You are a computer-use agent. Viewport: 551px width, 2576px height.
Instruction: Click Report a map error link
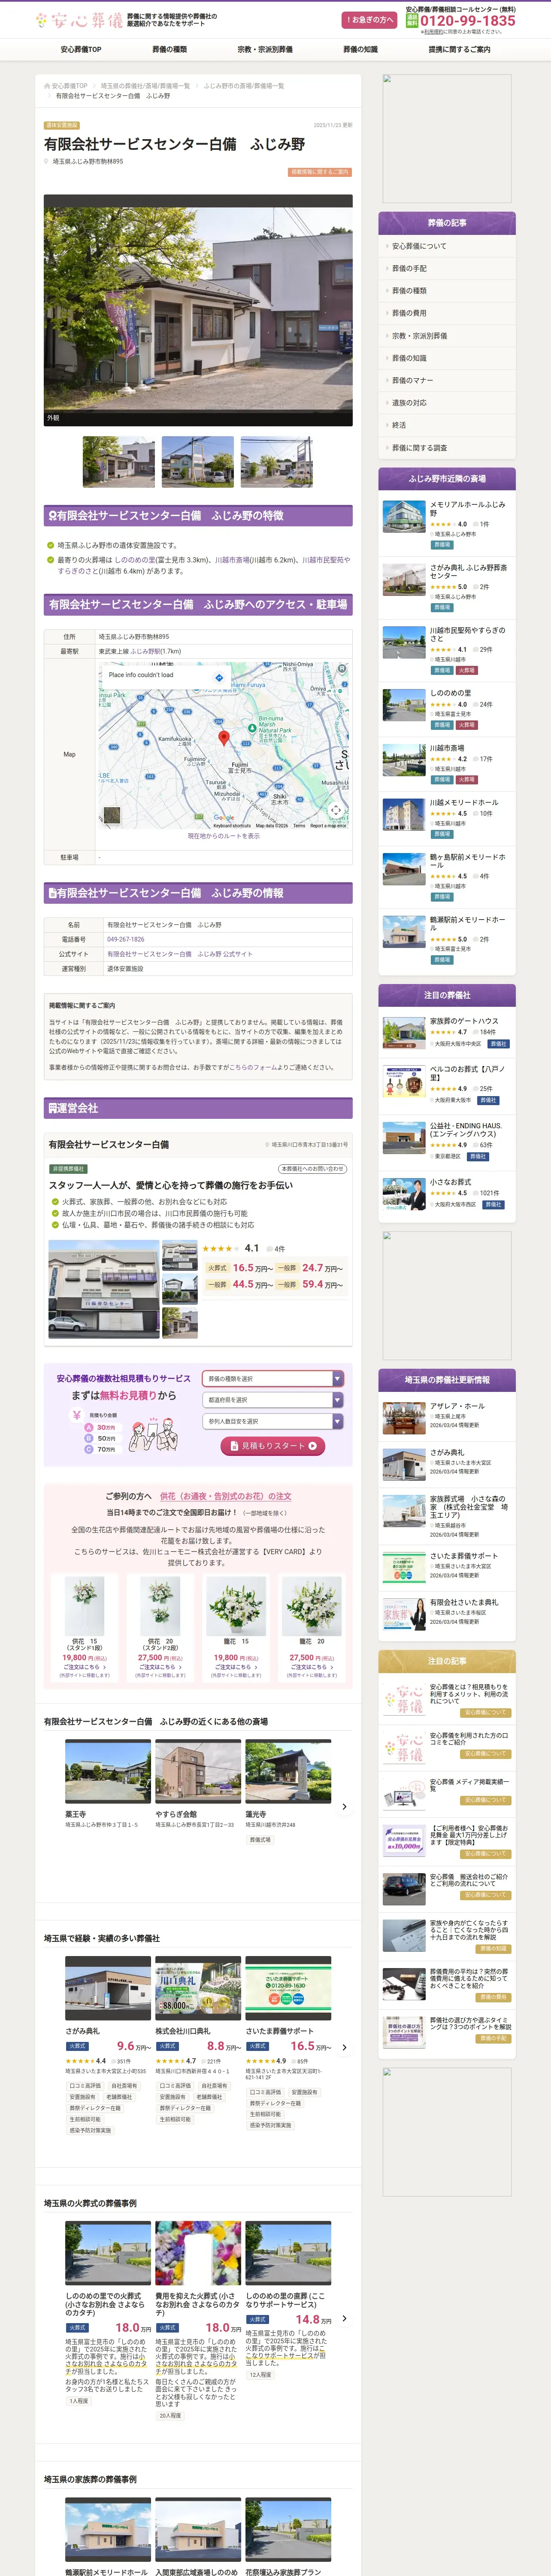click(x=328, y=826)
